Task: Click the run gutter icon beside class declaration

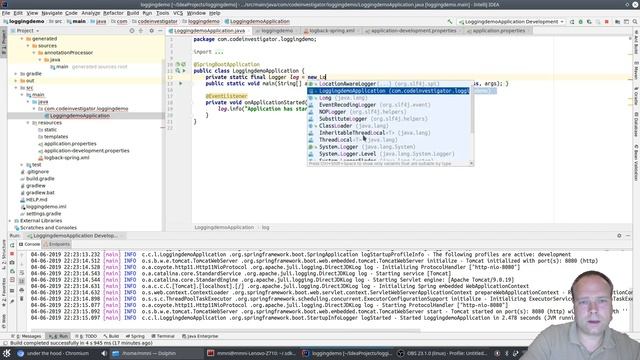Action: pos(184,71)
